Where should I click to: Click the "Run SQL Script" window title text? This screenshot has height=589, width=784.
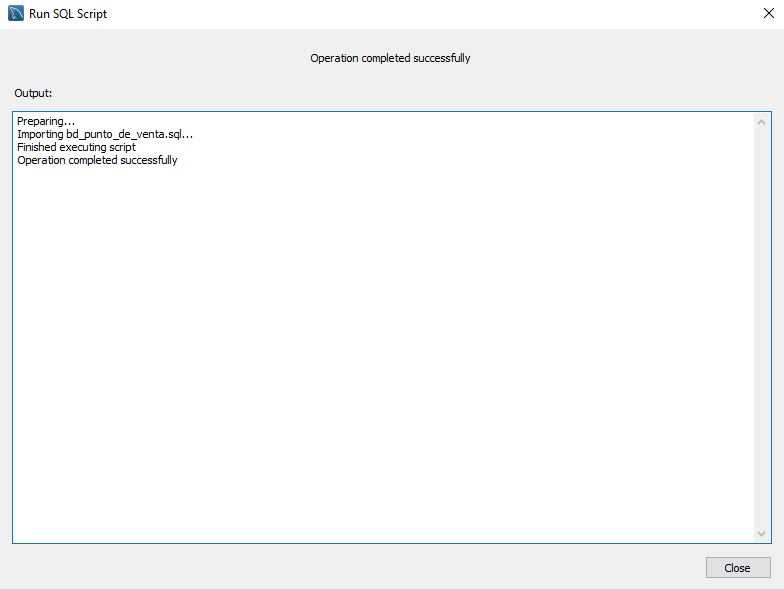(68, 14)
